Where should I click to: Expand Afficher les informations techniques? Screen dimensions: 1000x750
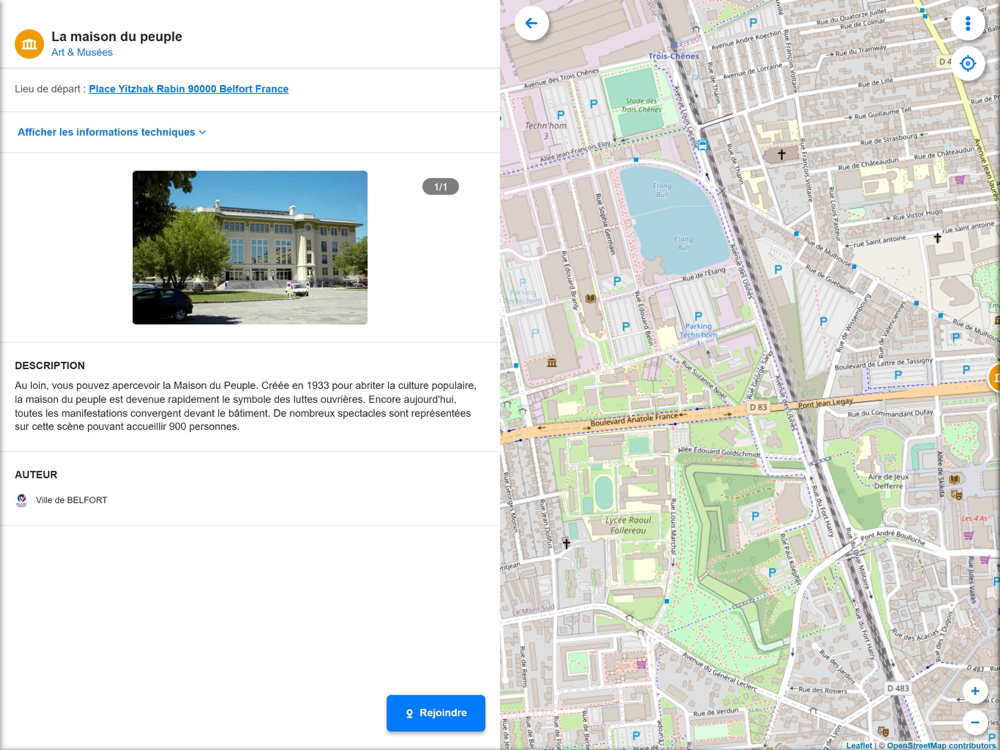point(112,132)
